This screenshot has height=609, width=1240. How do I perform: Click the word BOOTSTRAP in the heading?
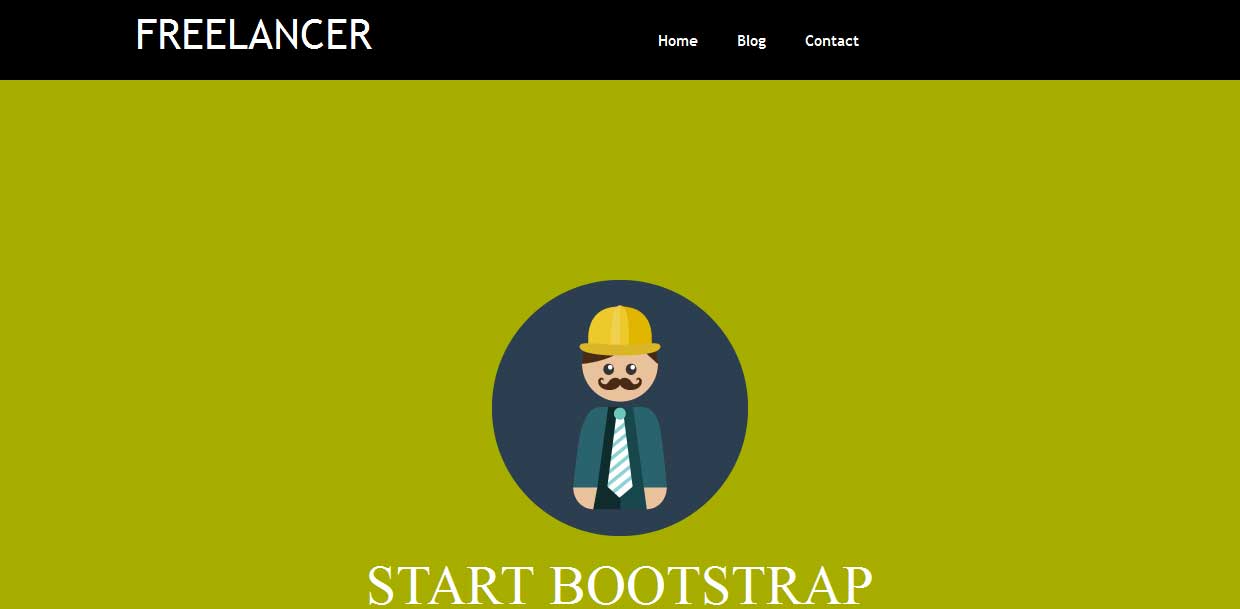pyautogui.click(x=710, y=587)
